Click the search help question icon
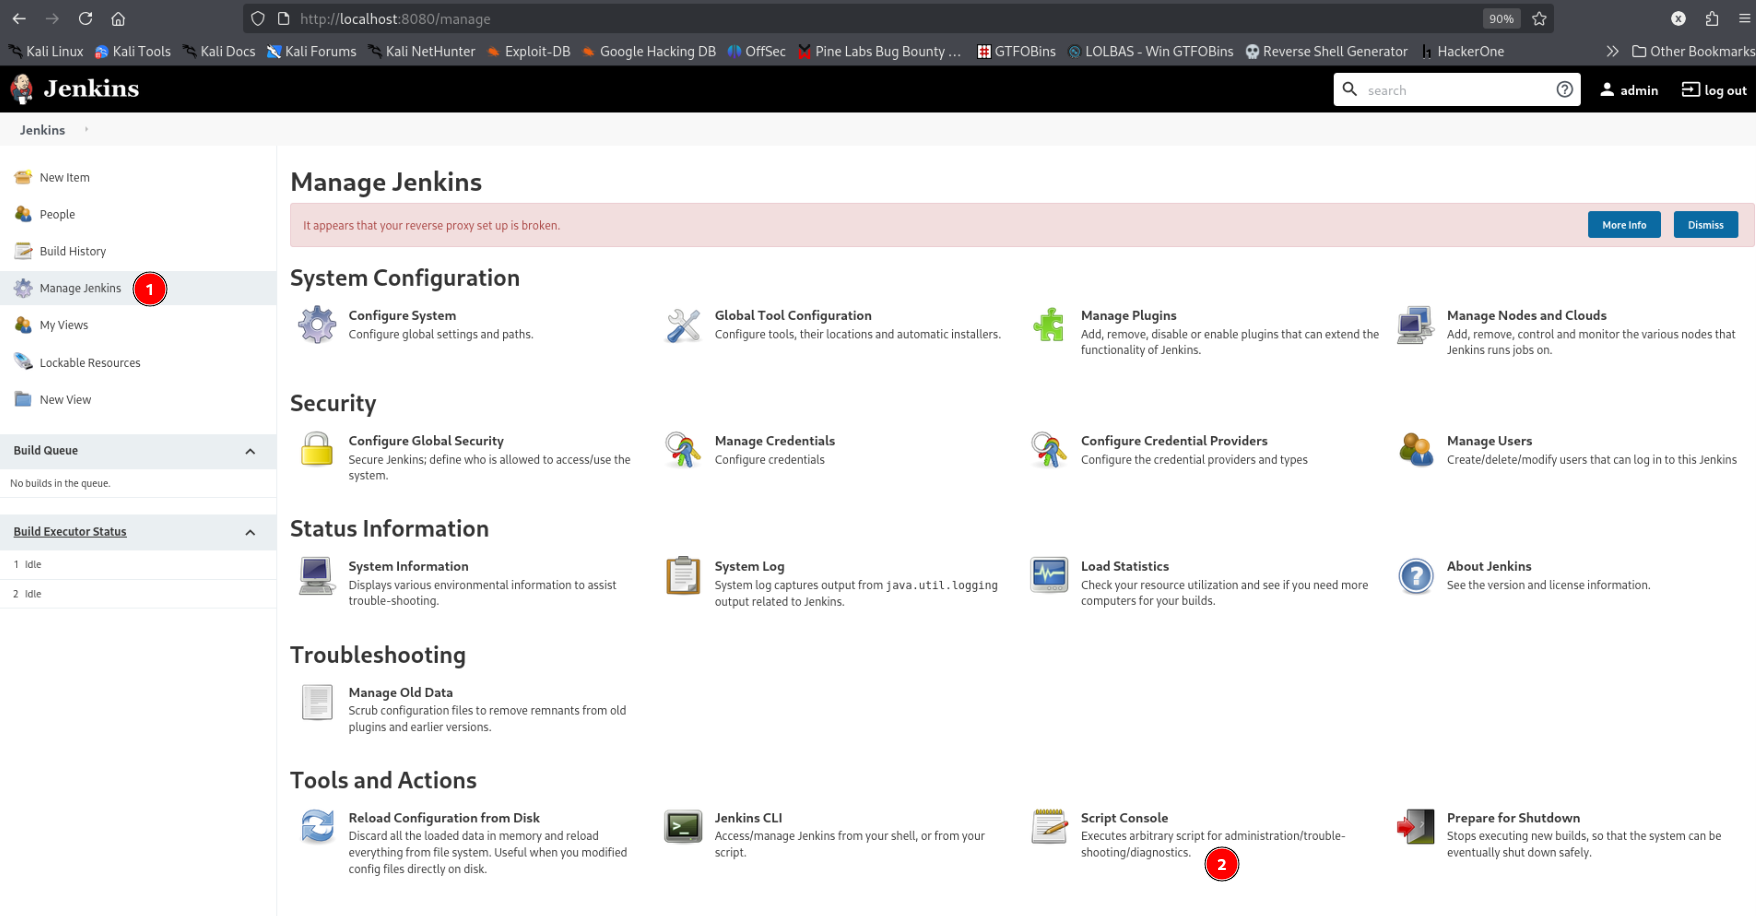This screenshot has height=916, width=1756. [1565, 89]
